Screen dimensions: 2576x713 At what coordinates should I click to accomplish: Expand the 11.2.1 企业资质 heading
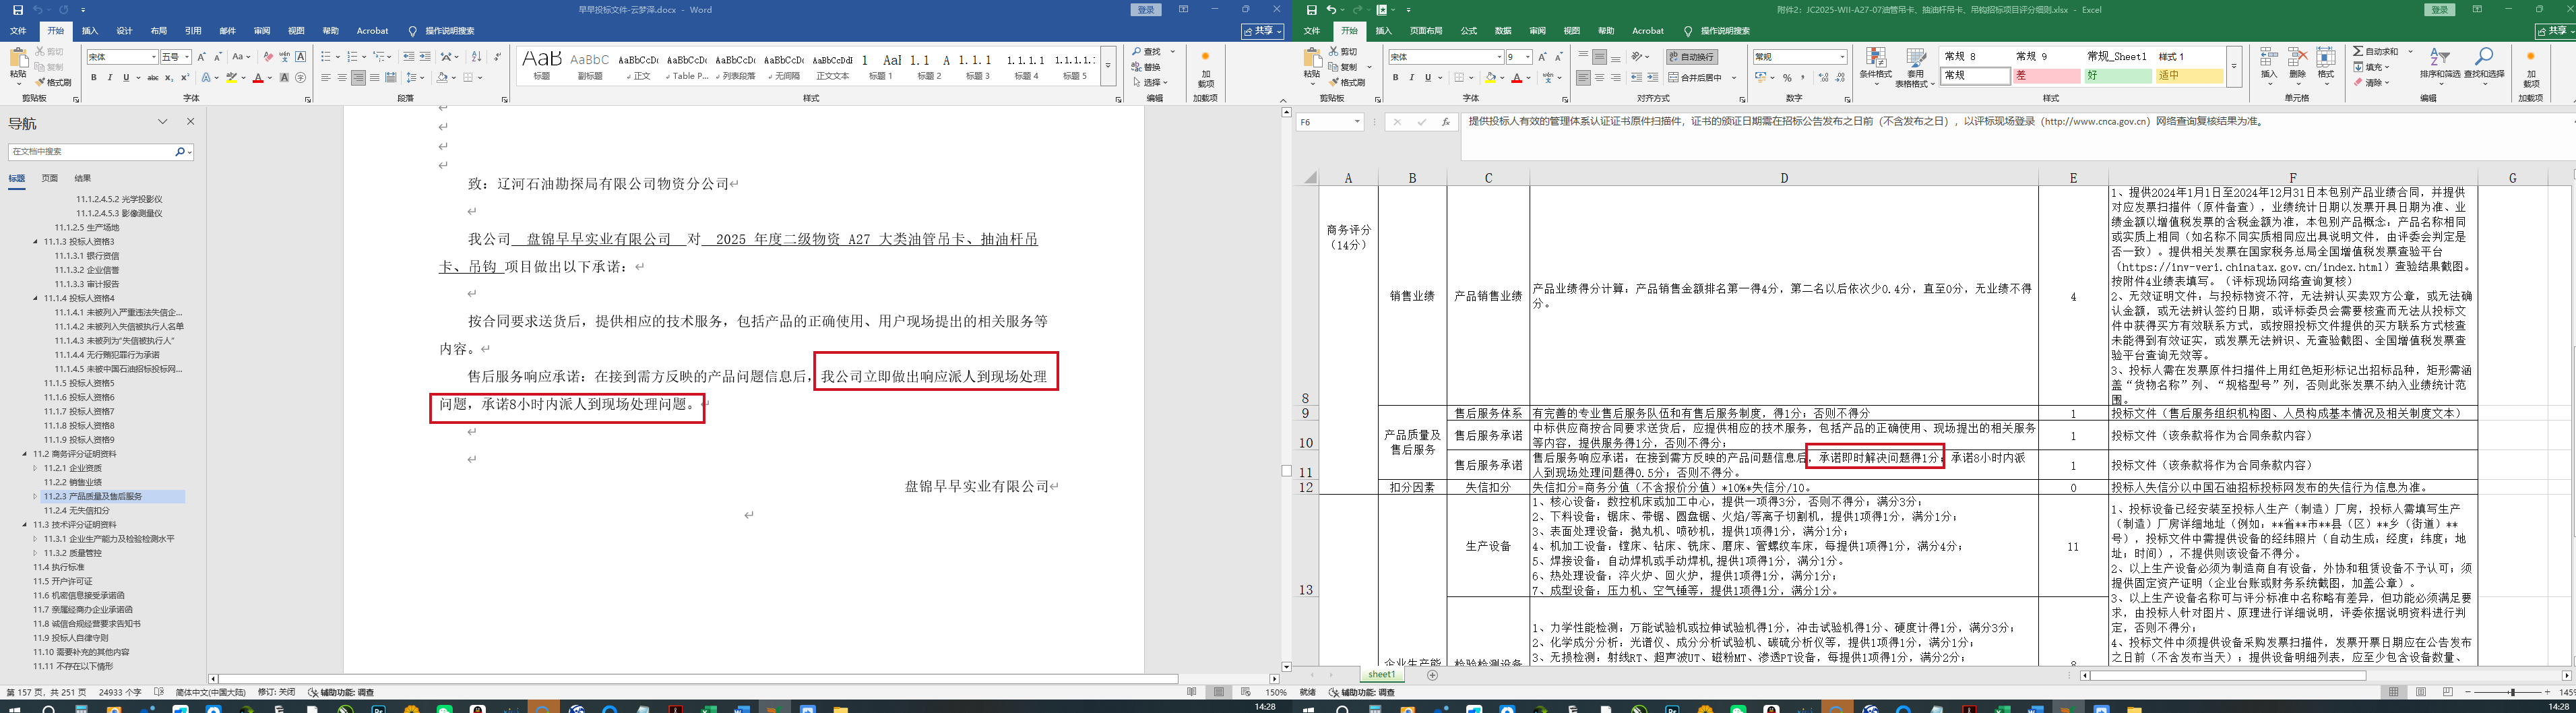[36, 468]
